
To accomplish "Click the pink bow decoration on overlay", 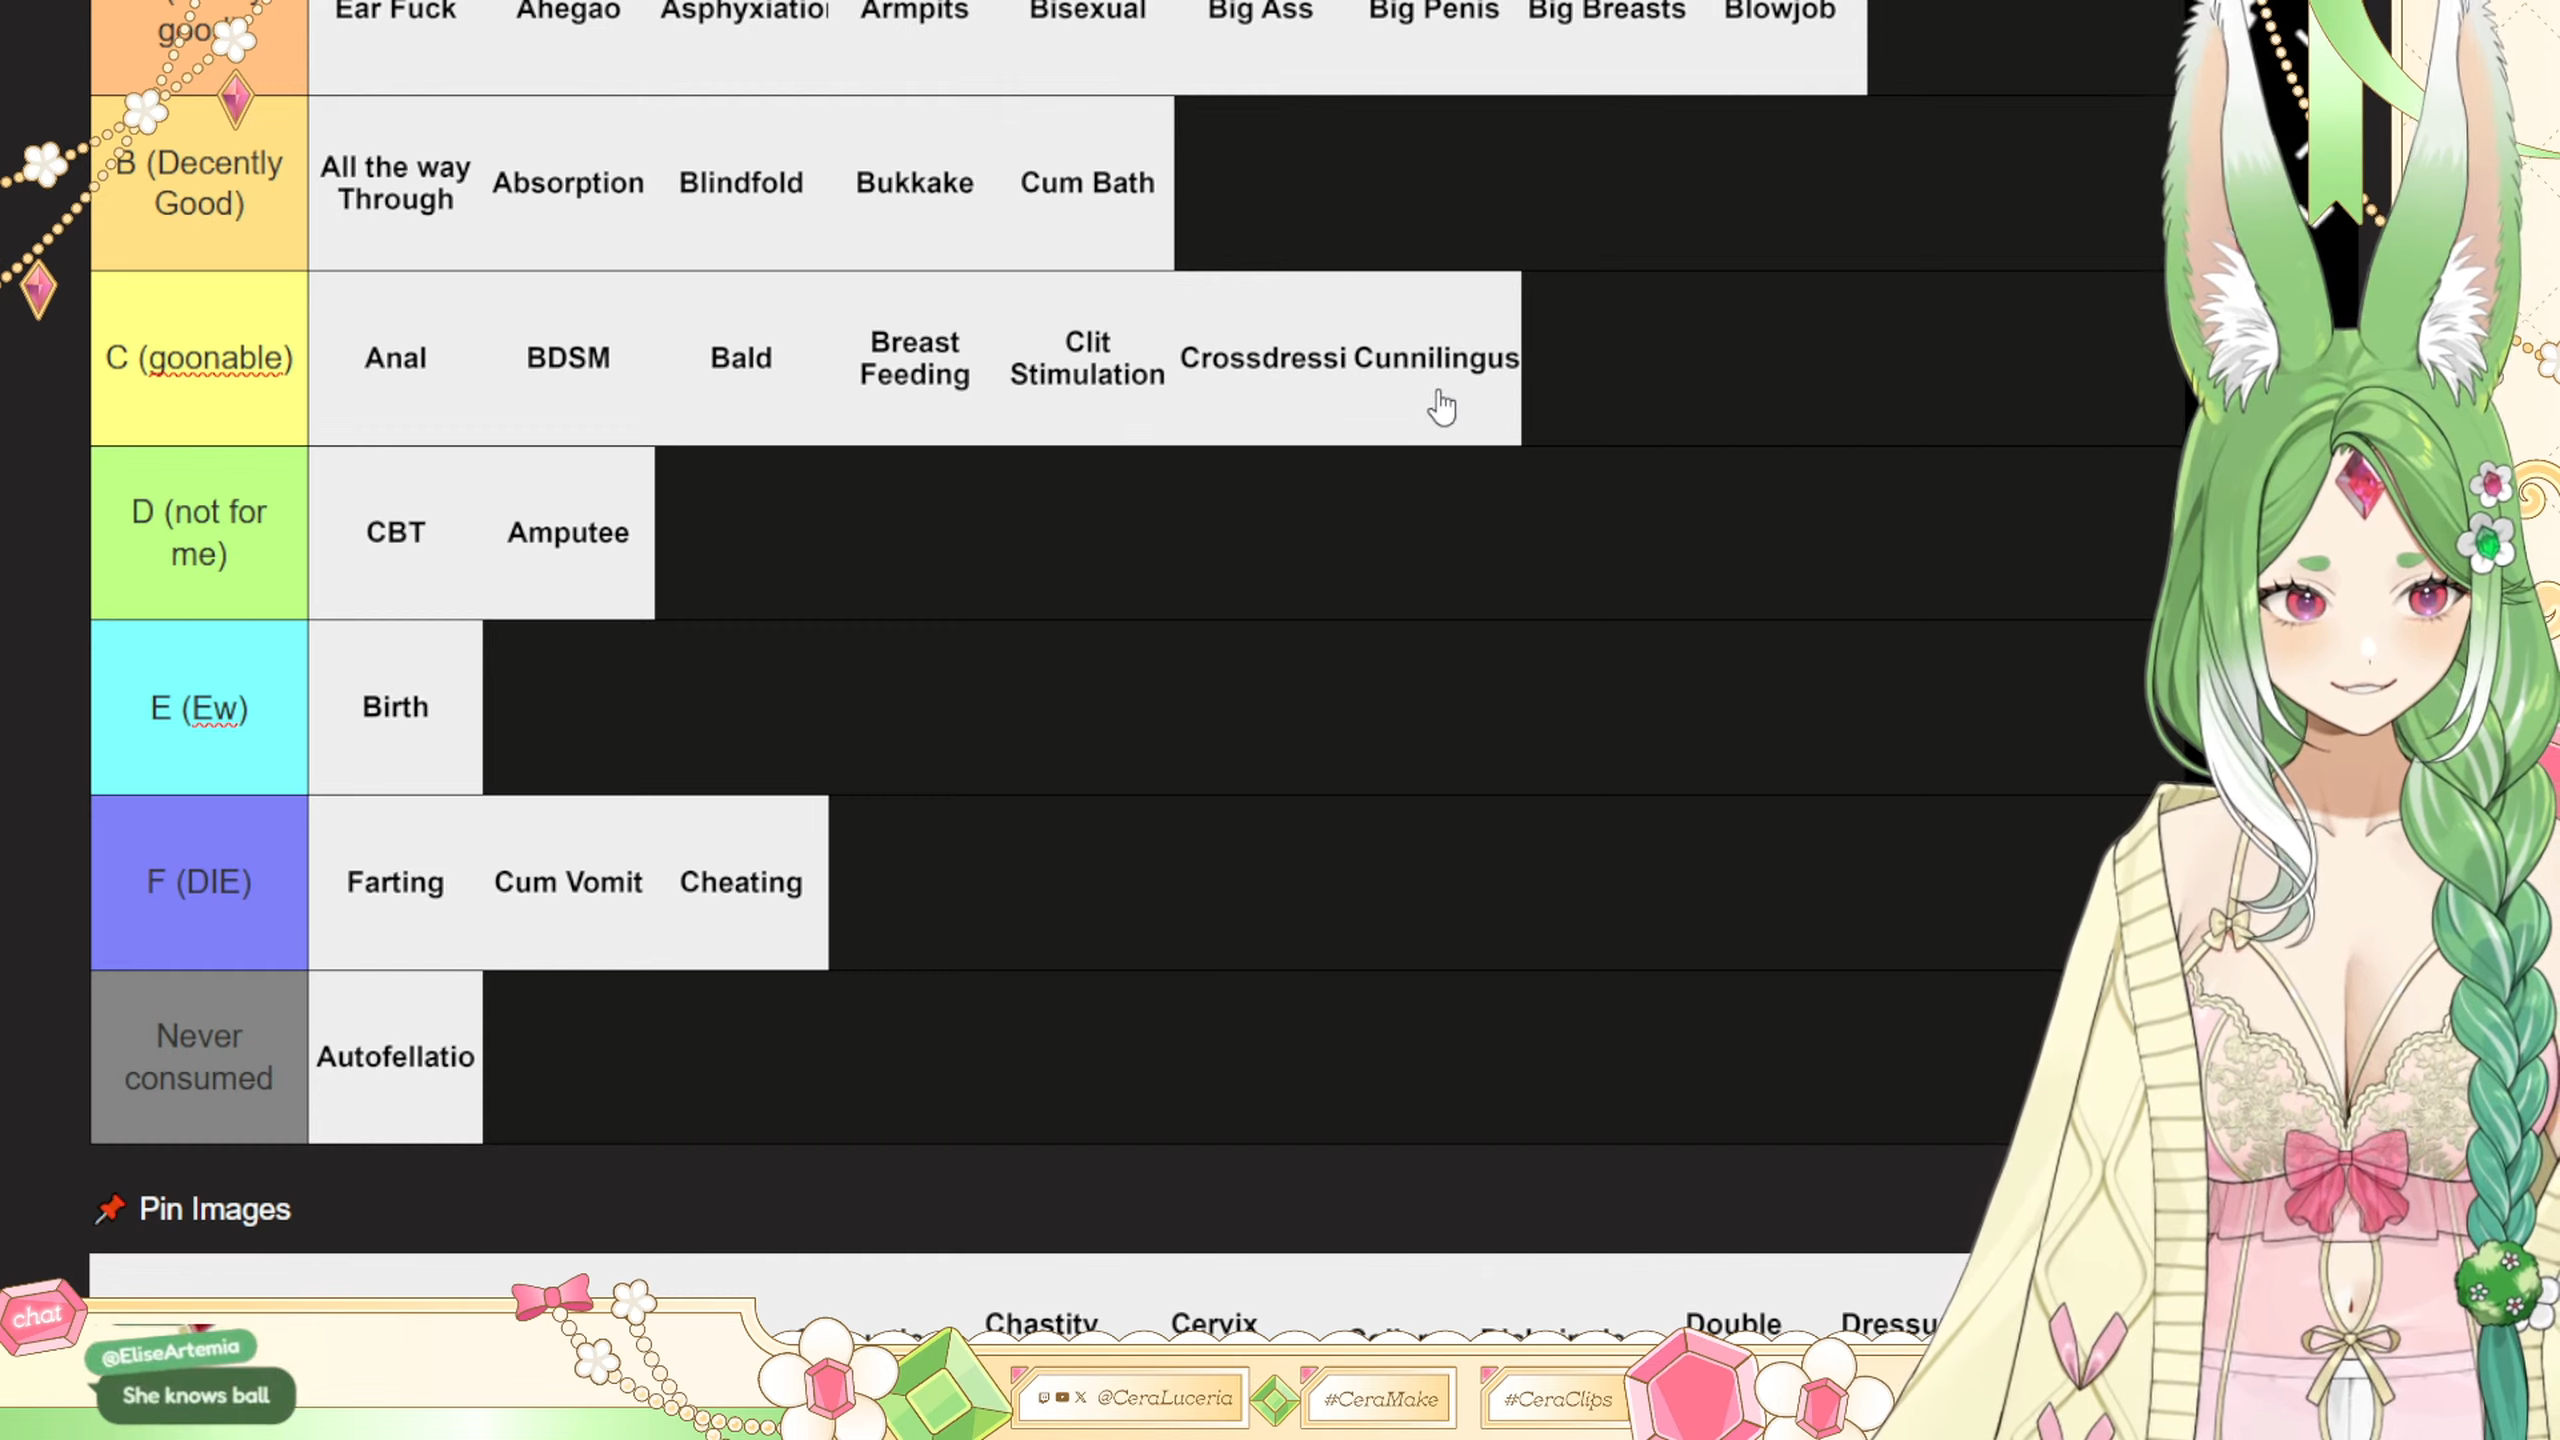I will (x=551, y=1297).
